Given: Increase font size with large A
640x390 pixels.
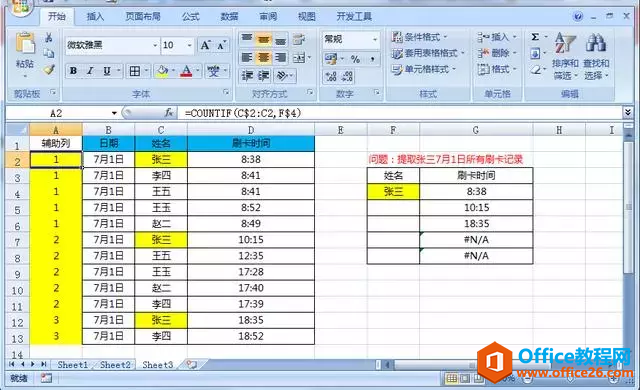Looking at the screenshot, I should click(x=205, y=45).
